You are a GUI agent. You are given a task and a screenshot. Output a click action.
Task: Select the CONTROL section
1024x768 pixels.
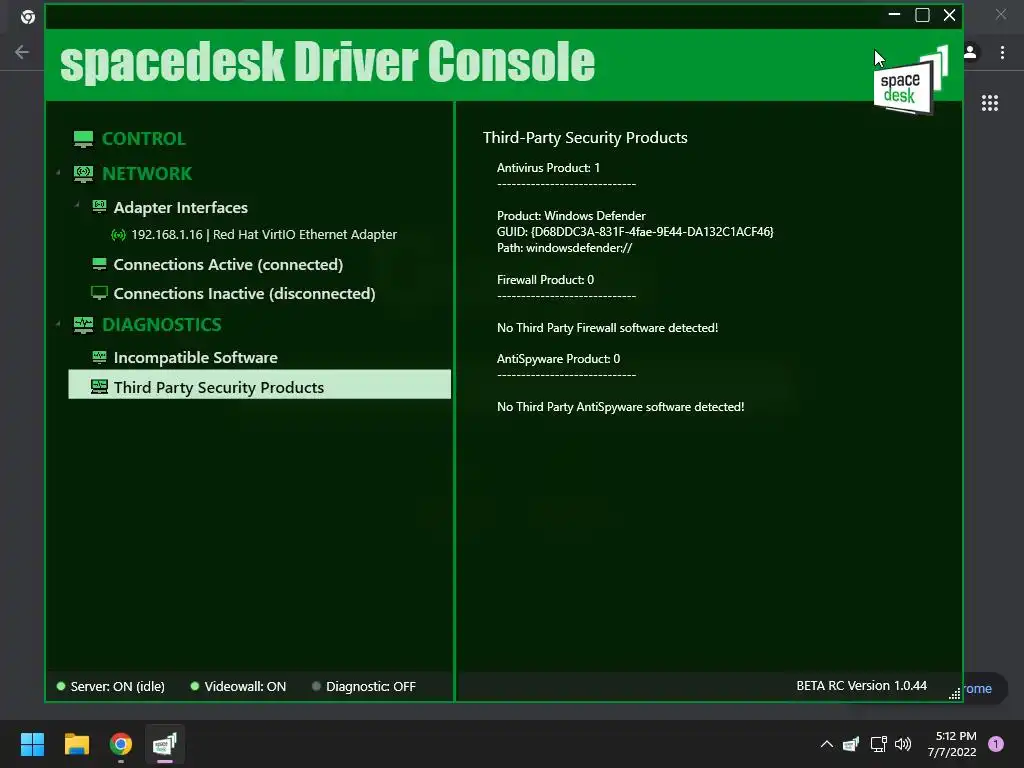click(144, 138)
